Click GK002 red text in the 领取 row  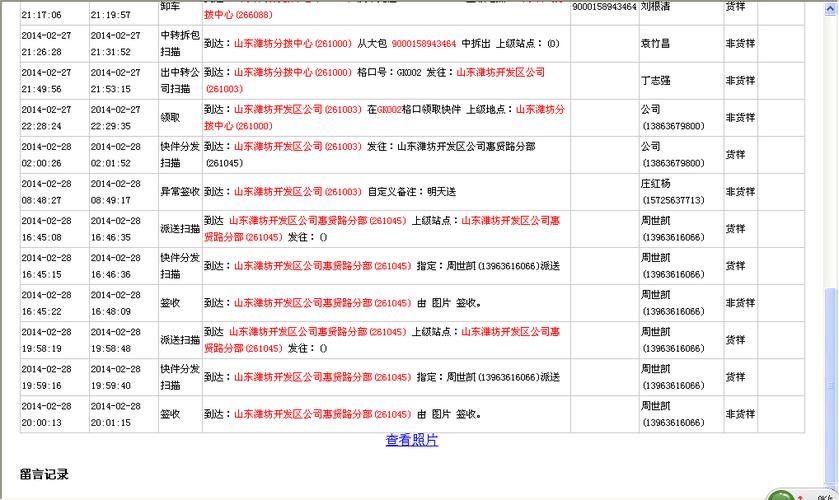coord(388,109)
